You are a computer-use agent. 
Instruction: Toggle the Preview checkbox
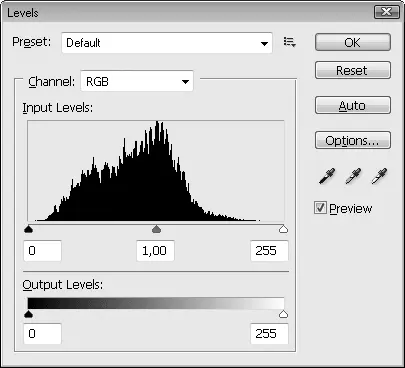320,208
